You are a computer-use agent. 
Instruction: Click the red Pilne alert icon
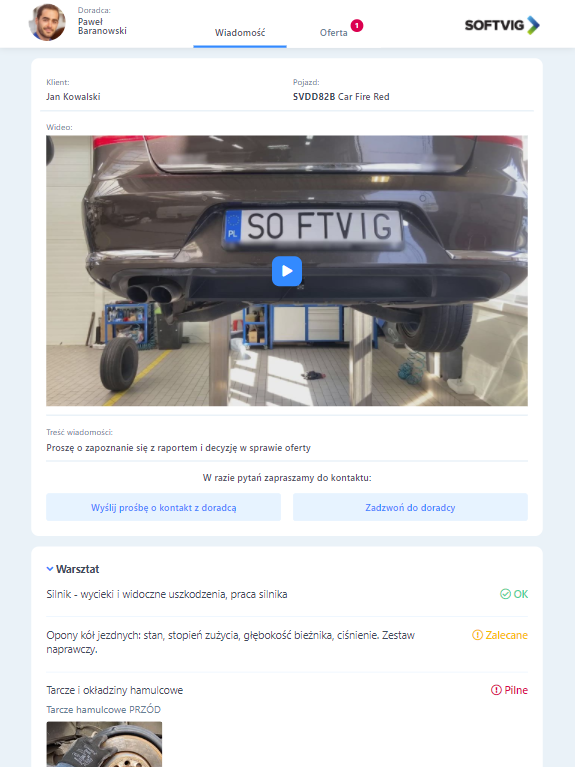[x=496, y=690]
